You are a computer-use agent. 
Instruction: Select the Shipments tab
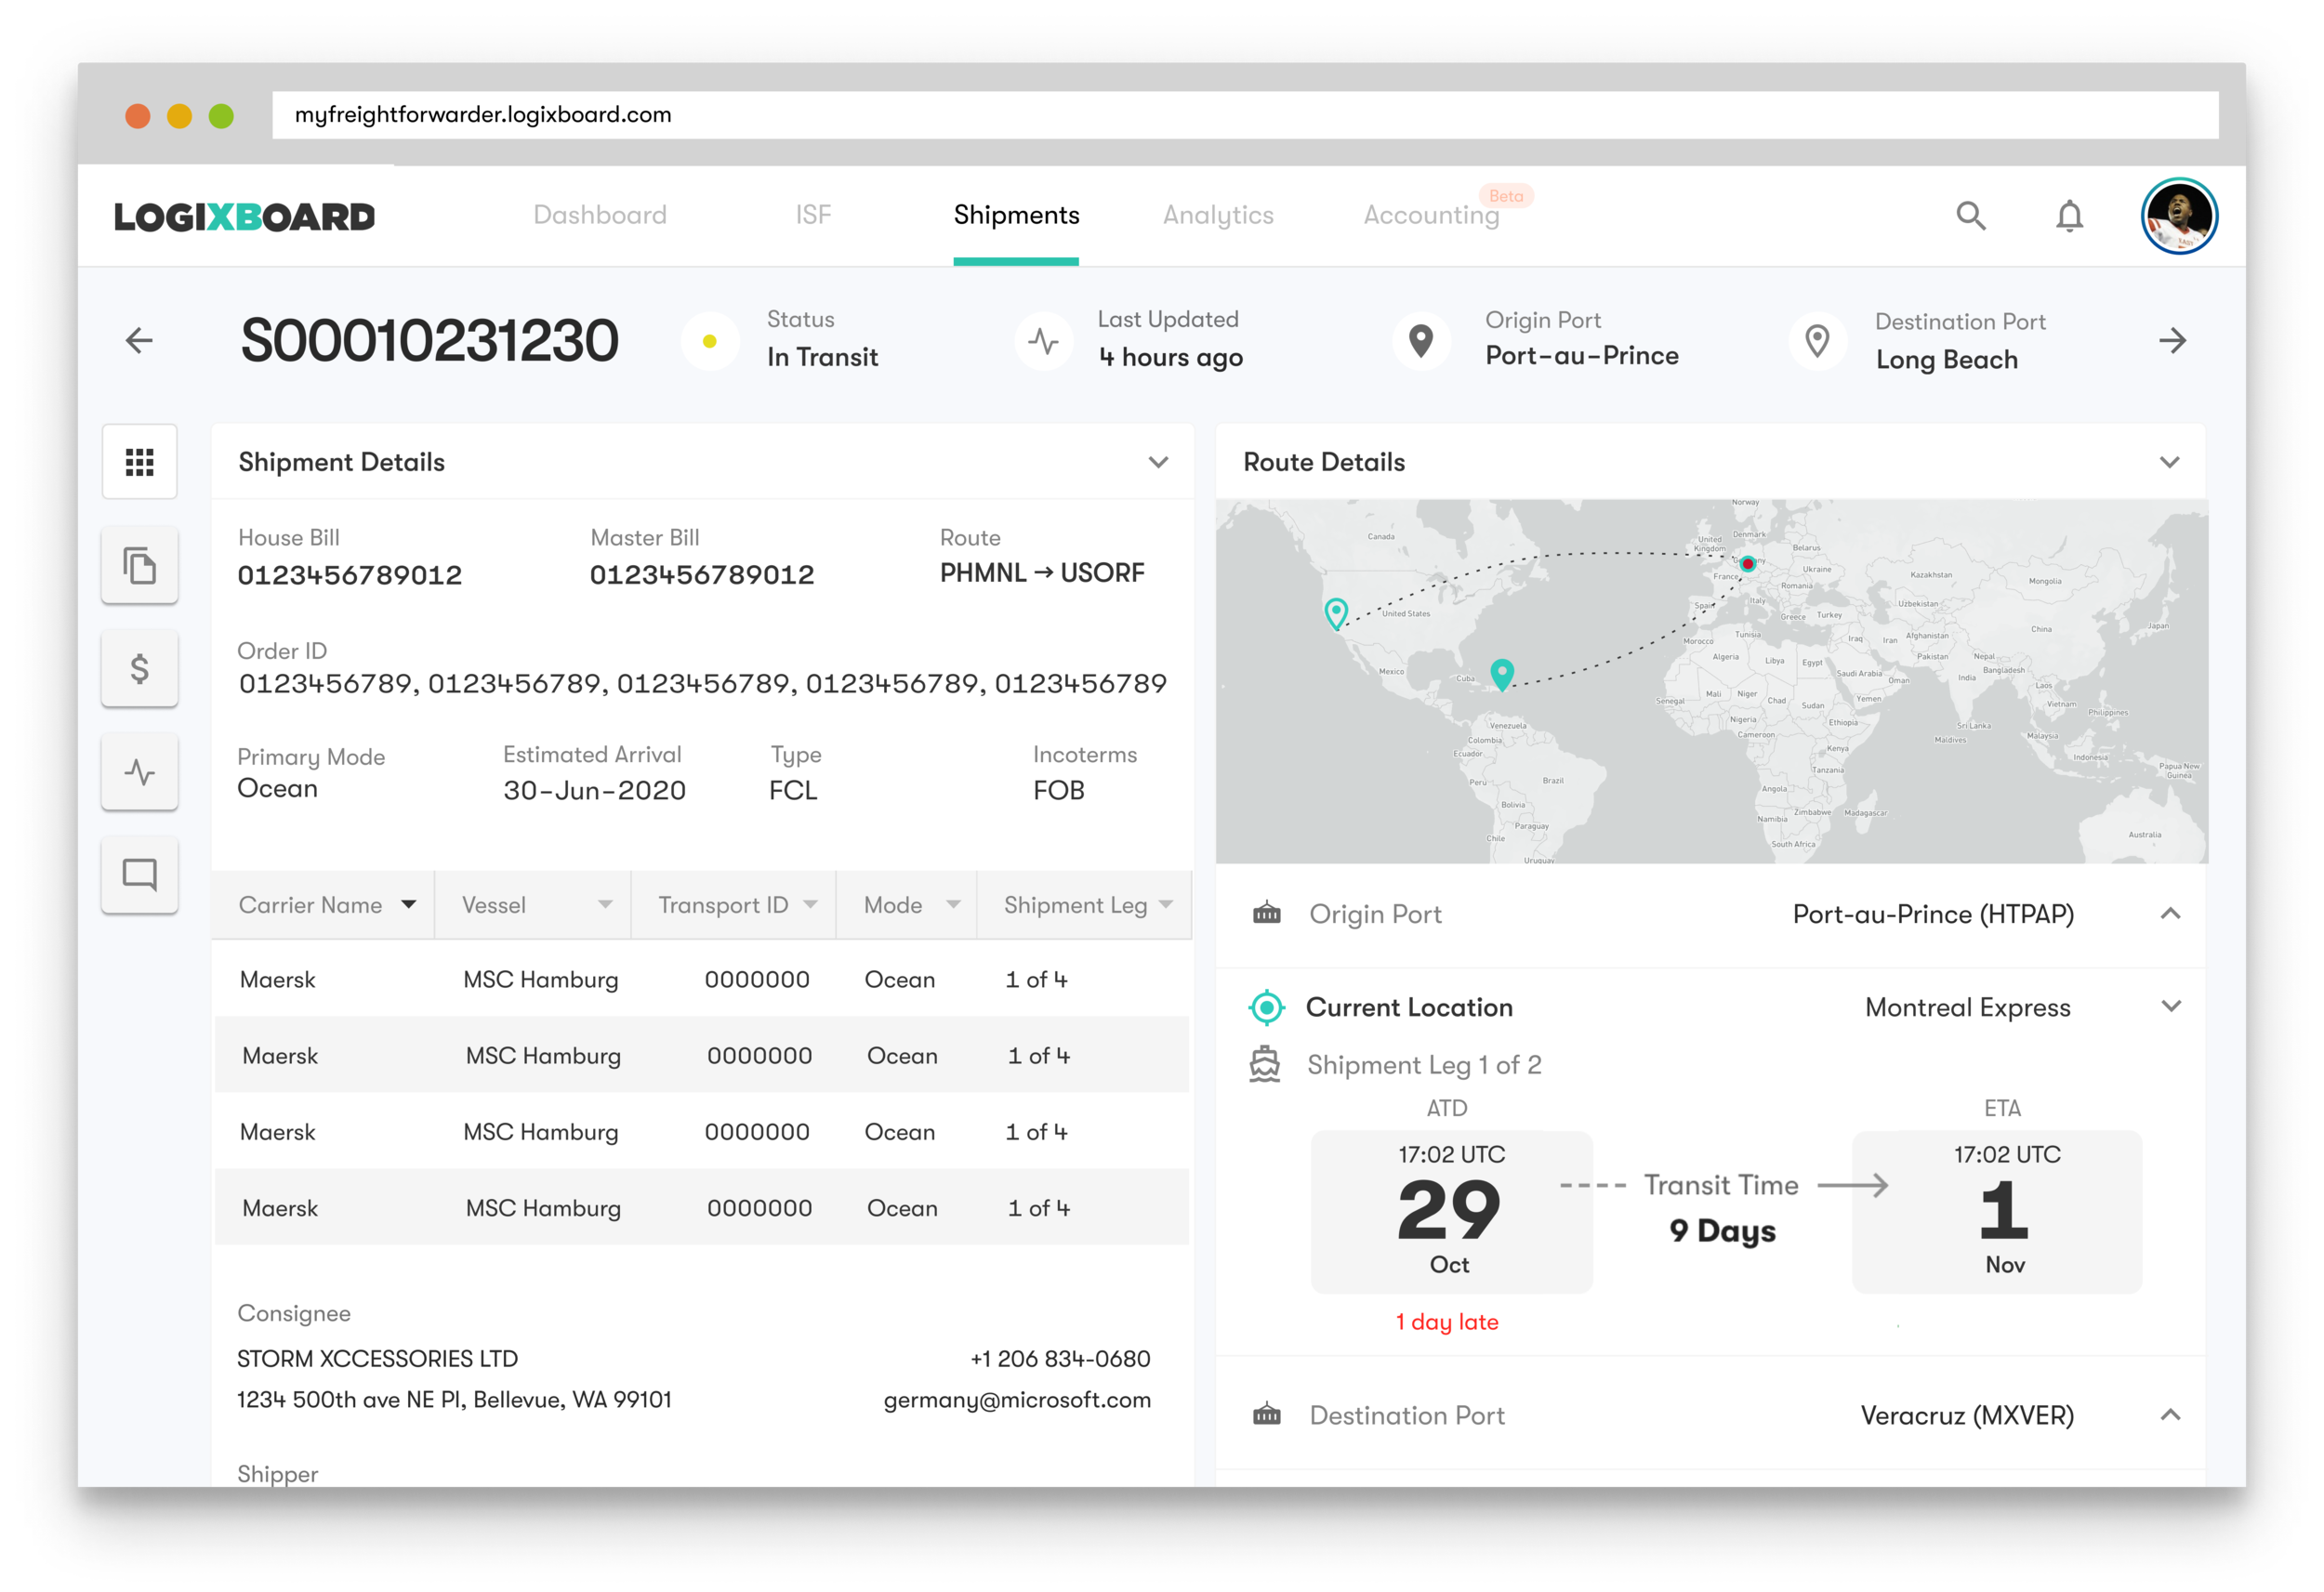1016,215
